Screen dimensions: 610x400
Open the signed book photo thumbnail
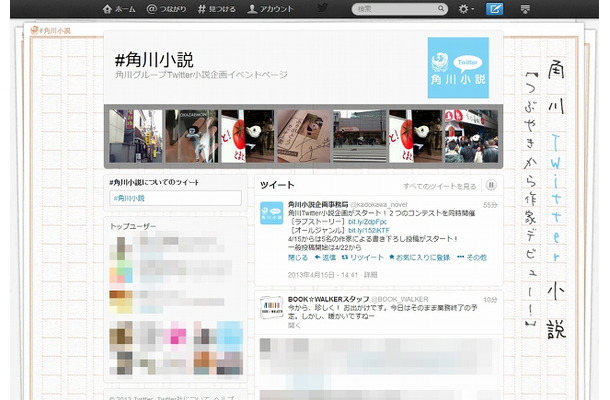click(303, 136)
